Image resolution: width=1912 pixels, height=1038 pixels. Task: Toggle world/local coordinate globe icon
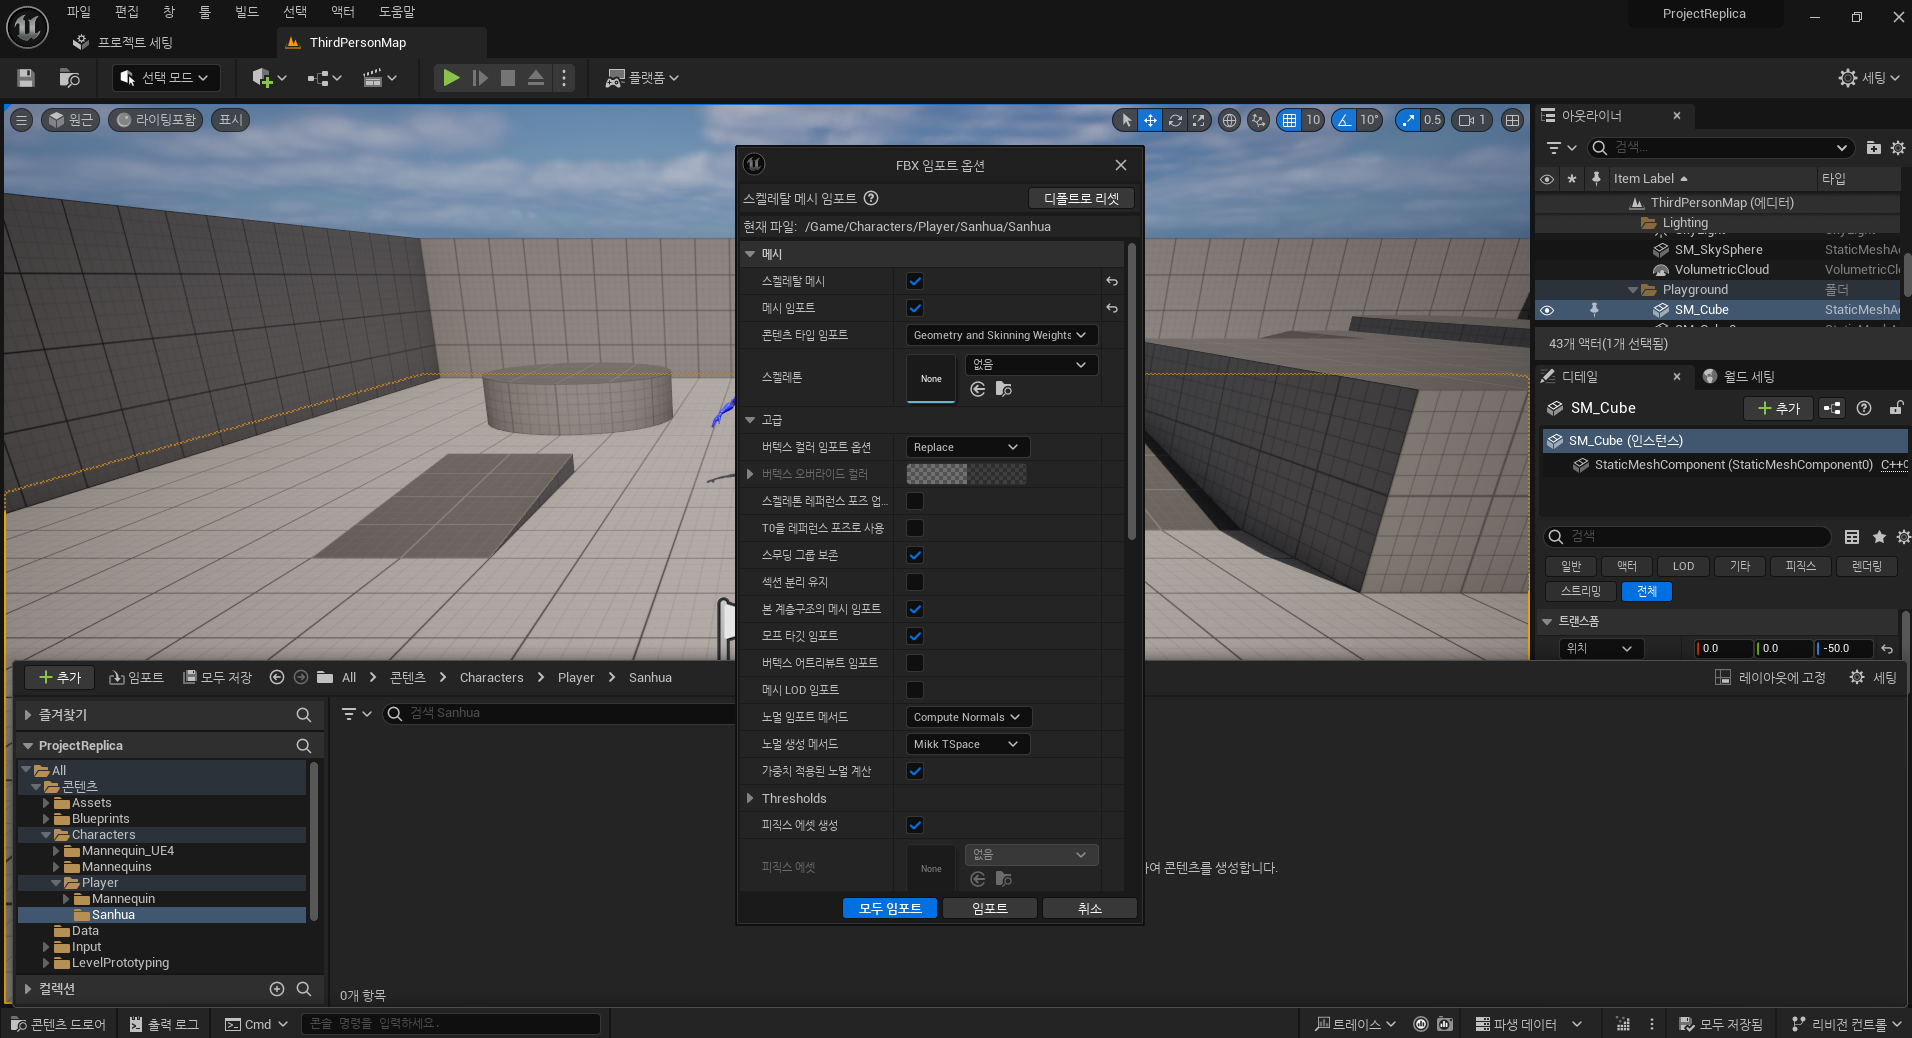(1229, 120)
